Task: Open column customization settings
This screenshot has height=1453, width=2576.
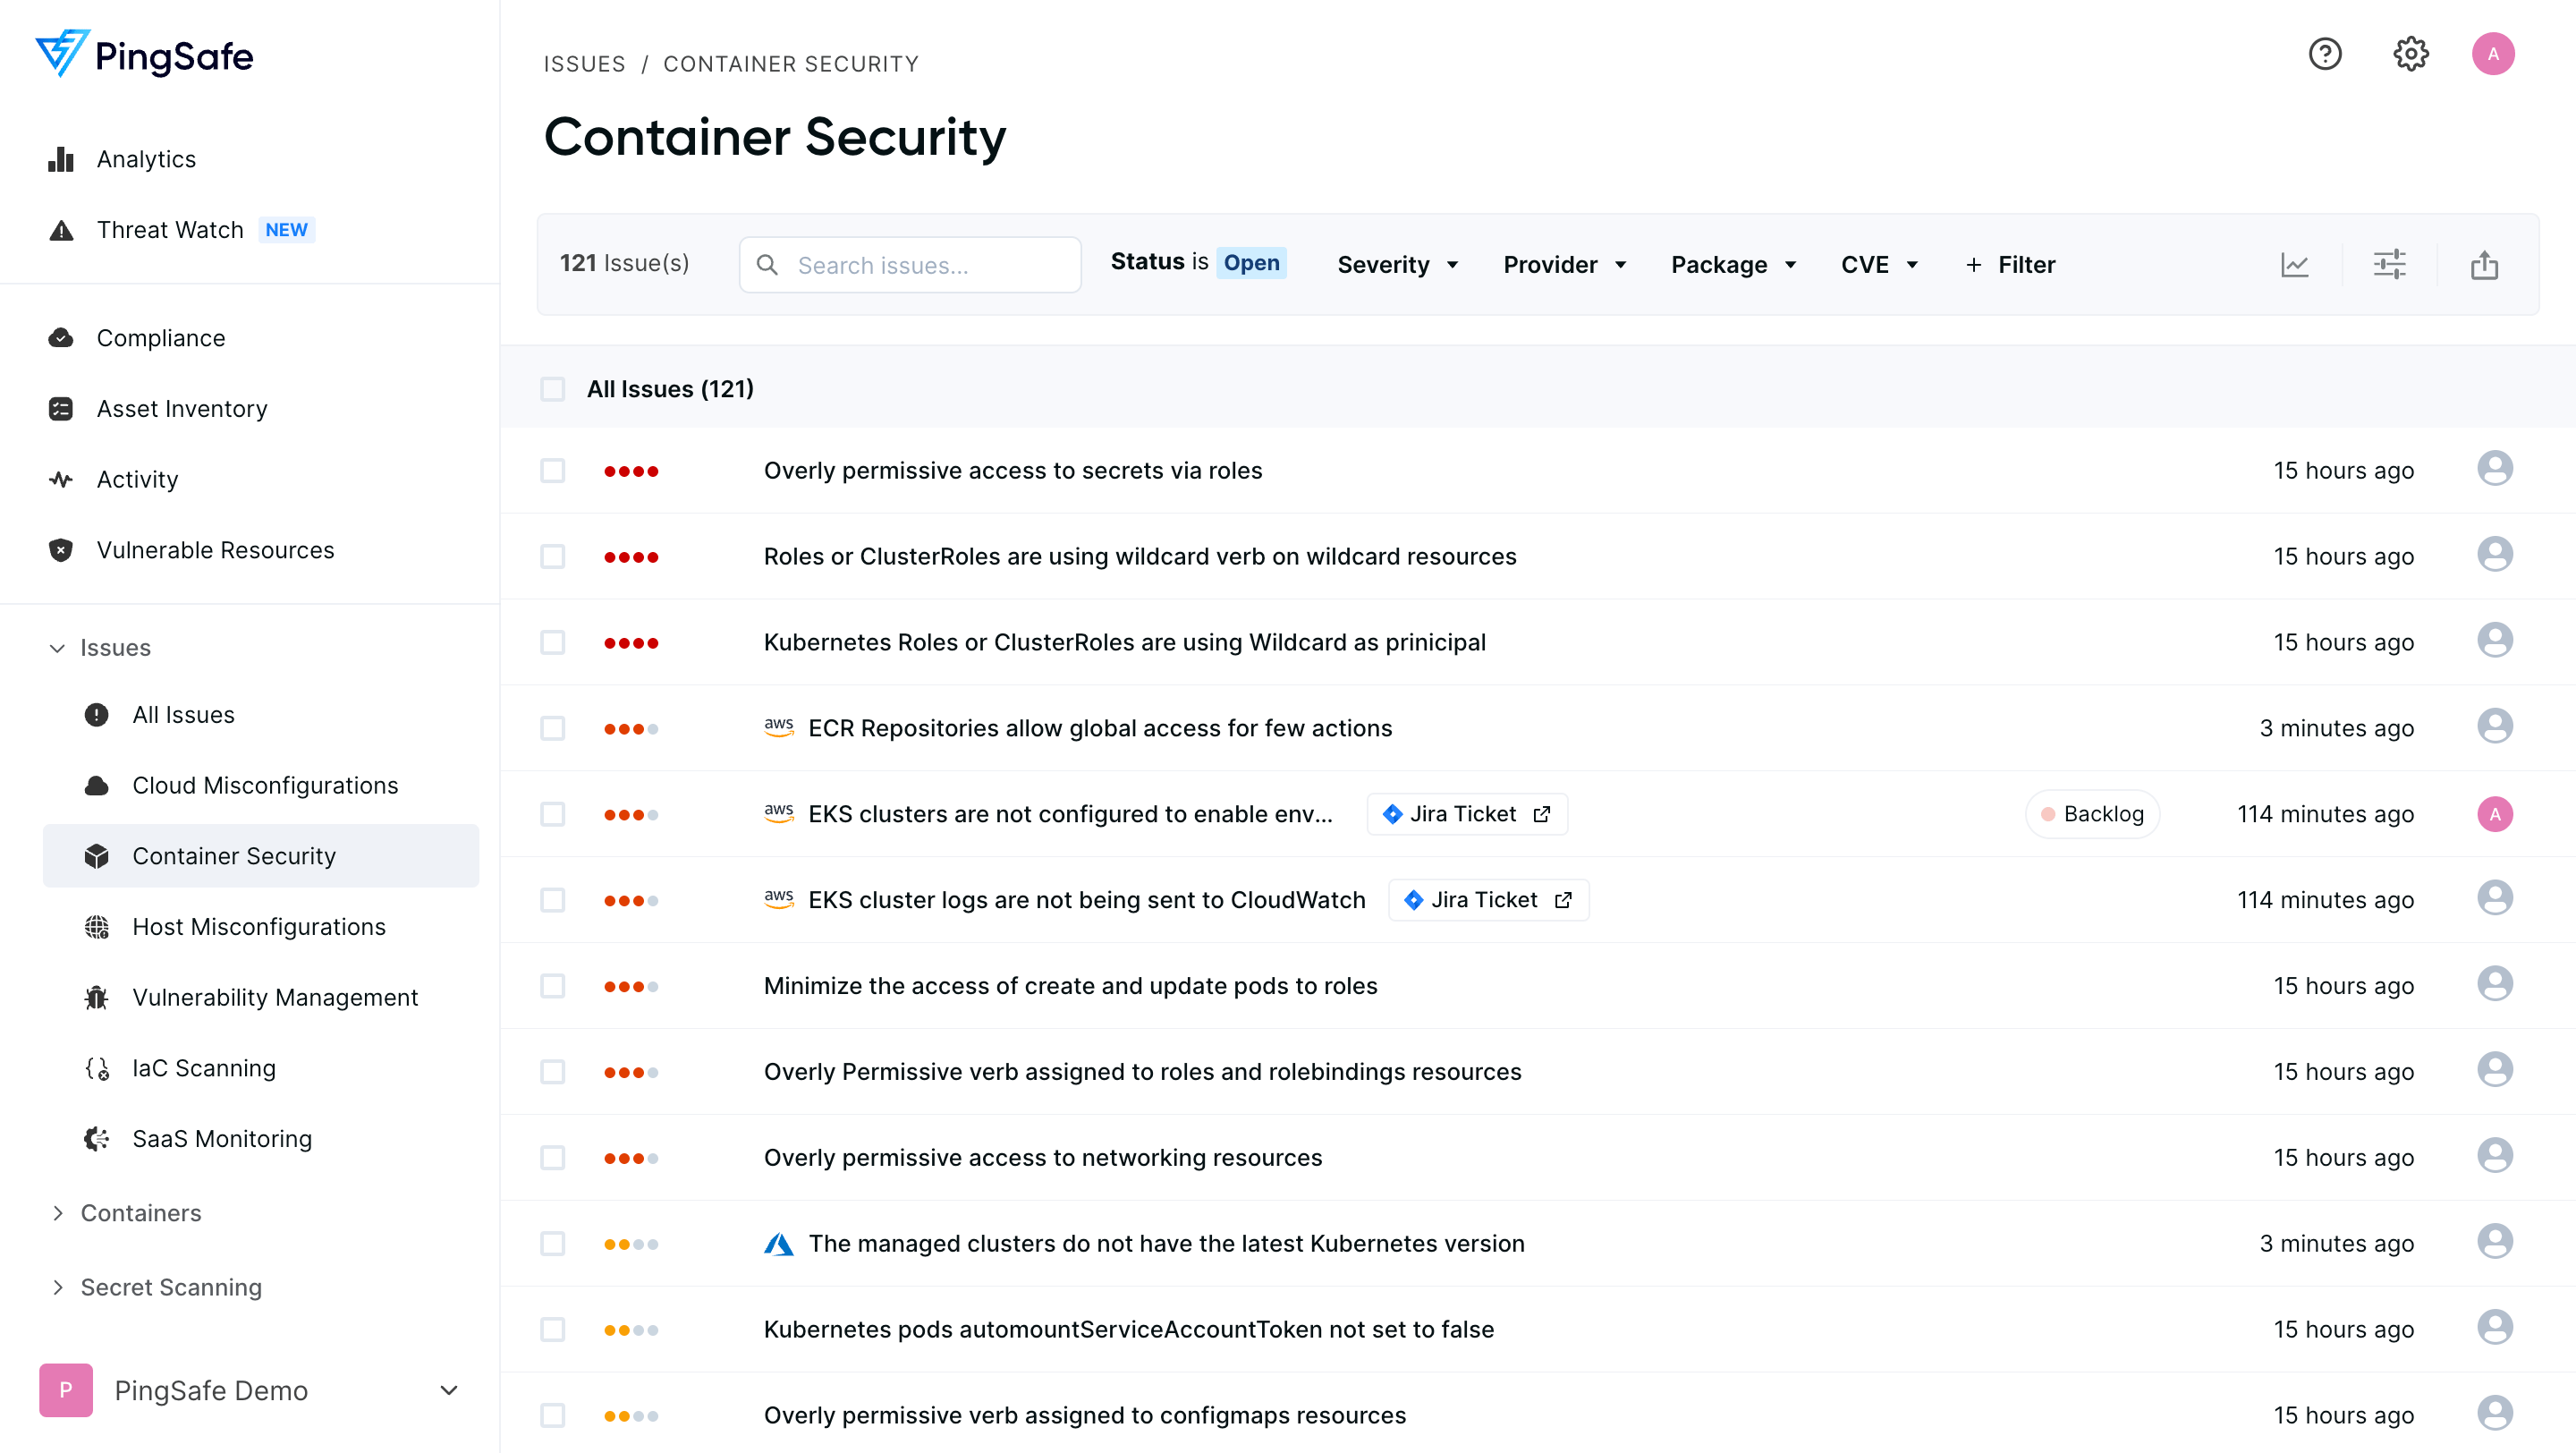Action: [2392, 264]
